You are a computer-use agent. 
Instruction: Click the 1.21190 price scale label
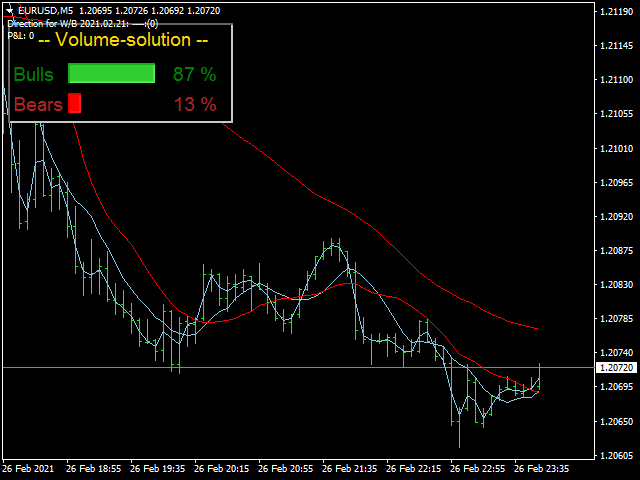coord(616,12)
